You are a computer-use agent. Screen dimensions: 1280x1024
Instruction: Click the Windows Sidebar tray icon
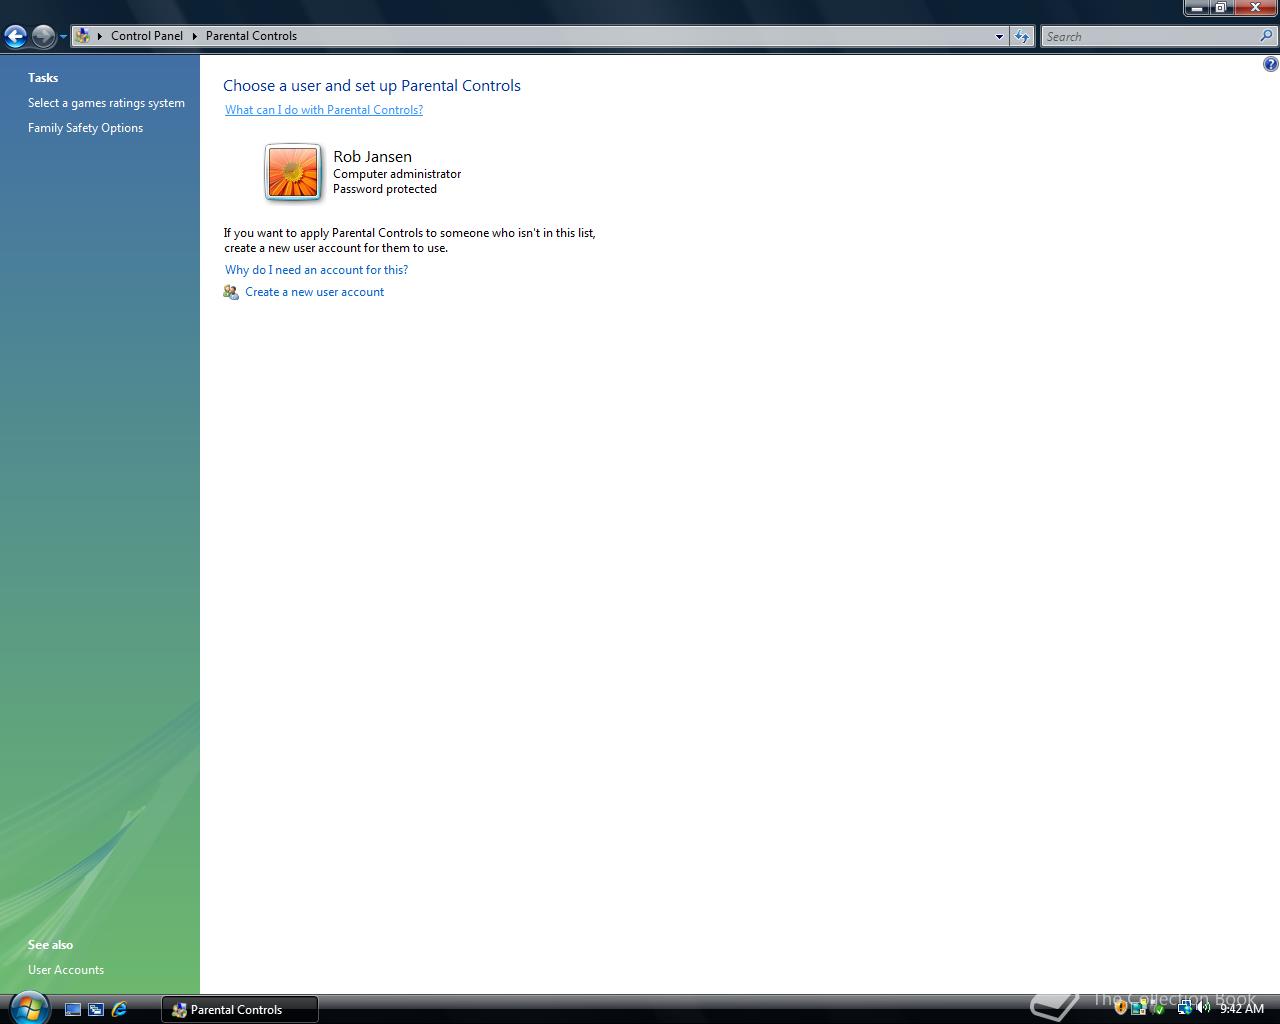[1139, 1008]
